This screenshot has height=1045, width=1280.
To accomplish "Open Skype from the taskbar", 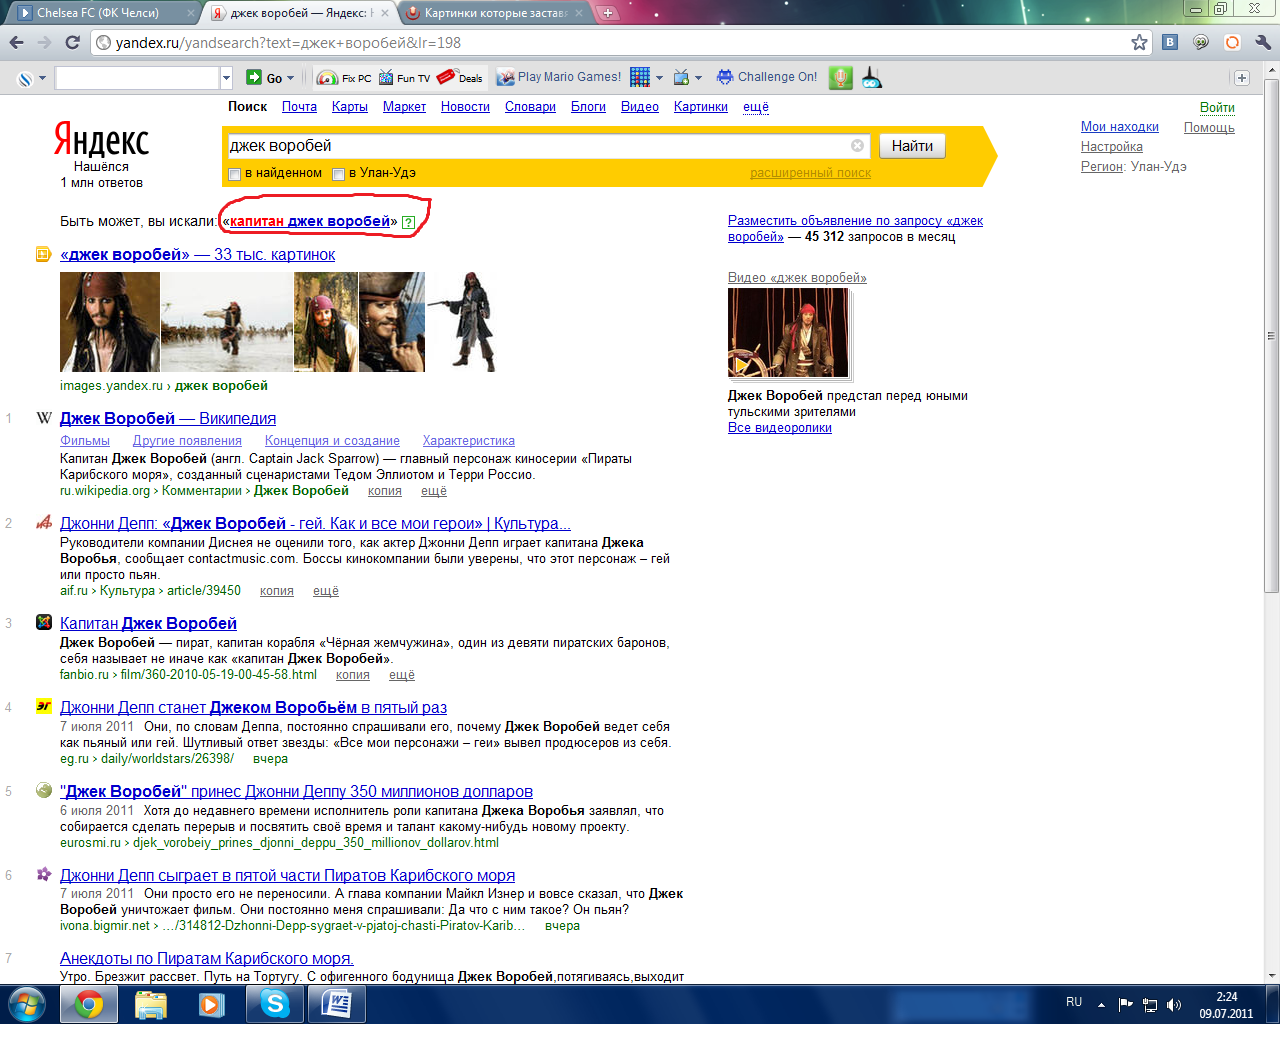I will [x=273, y=1004].
